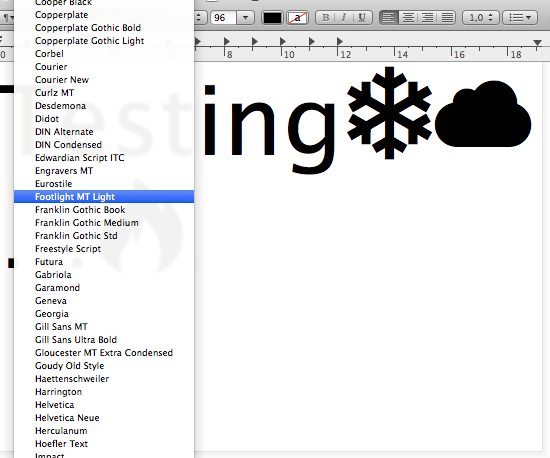Select the Courier font
550x458 pixels.
coord(104,67)
